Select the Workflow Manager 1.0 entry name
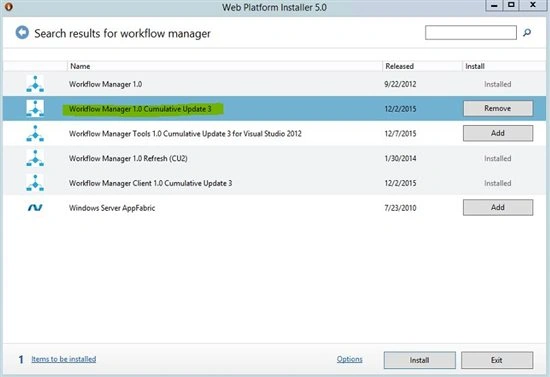 pyautogui.click(x=105, y=84)
